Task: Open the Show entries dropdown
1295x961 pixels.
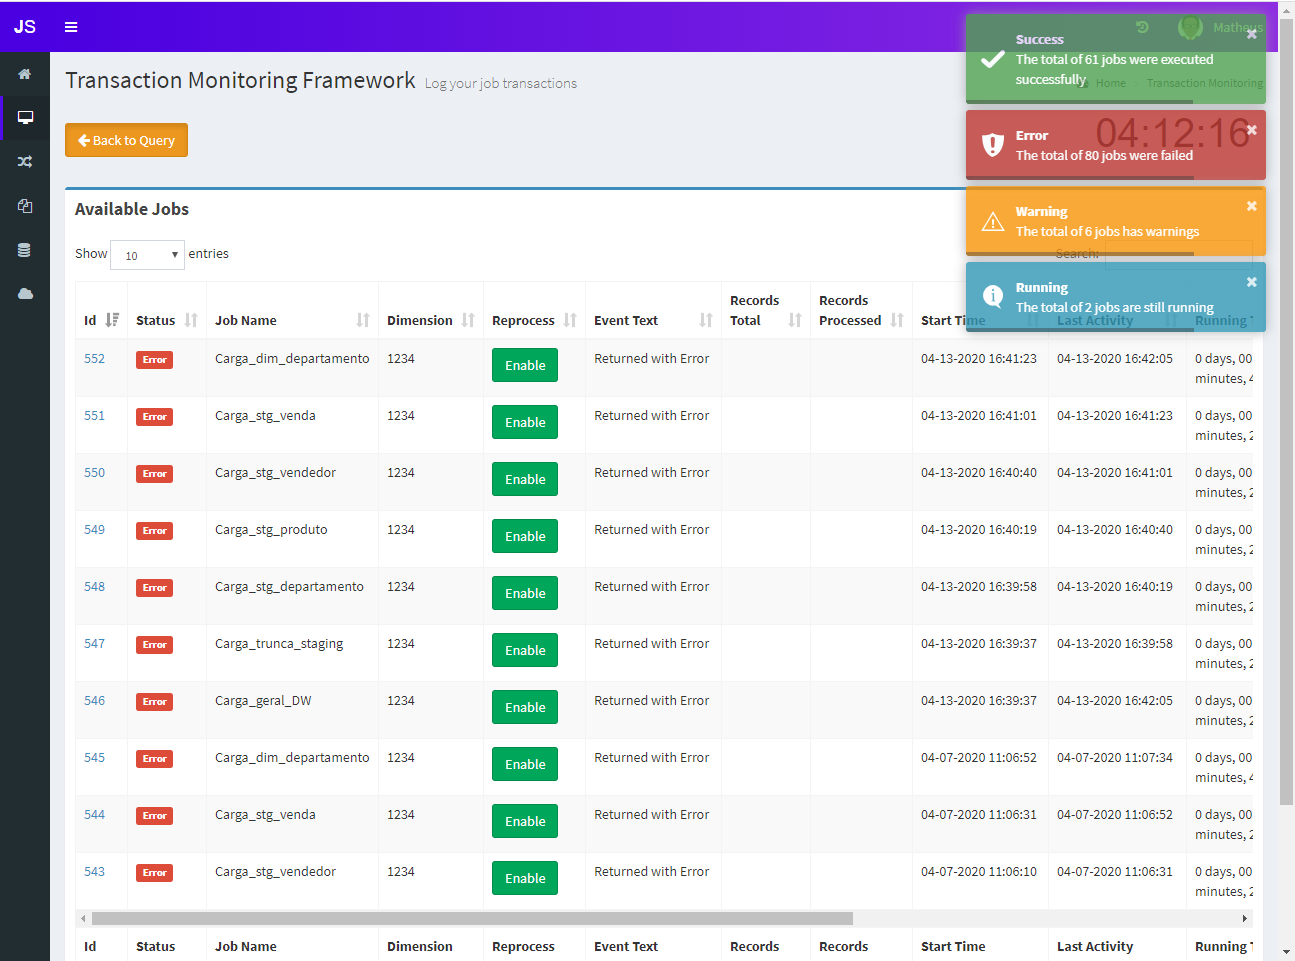Action: pos(147,255)
